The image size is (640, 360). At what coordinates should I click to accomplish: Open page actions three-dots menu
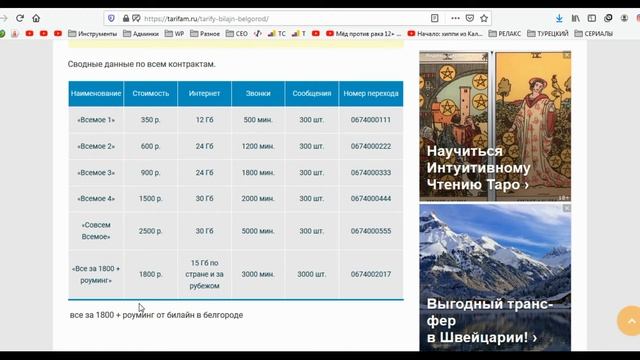click(455, 18)
